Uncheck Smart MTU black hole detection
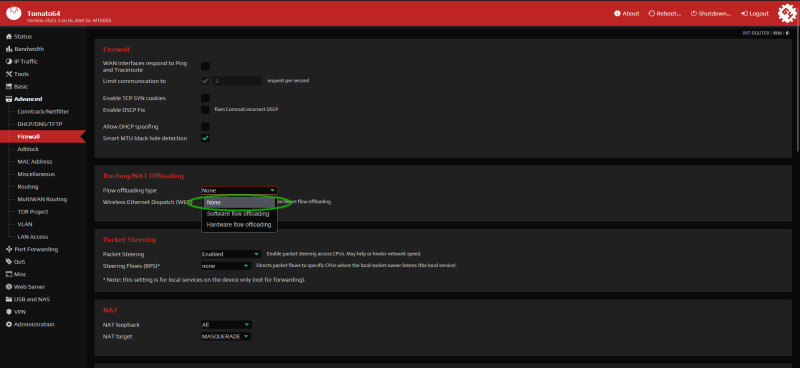This screenshot has height=368, width=800. tap(205, 138)
